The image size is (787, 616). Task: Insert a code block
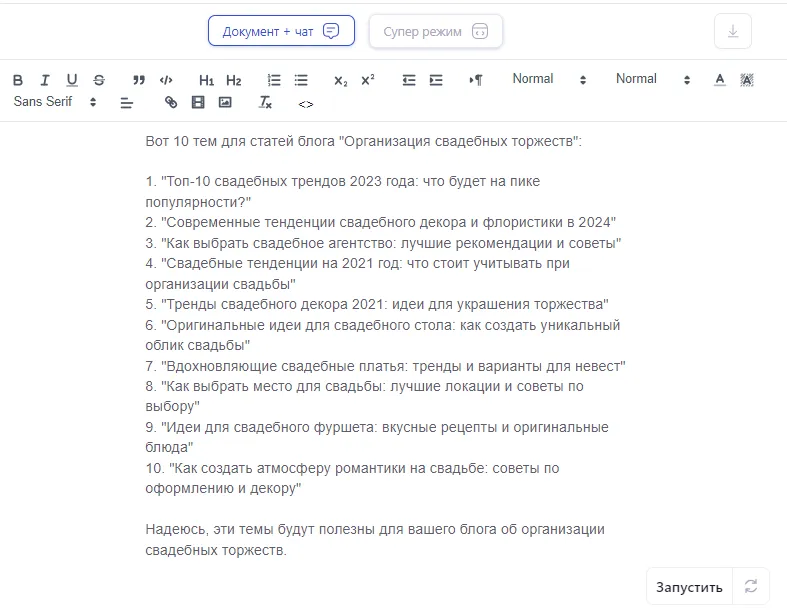coord(166,80)
